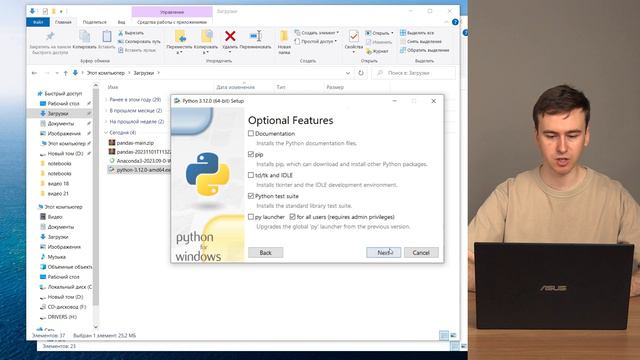Screen dimensions: 640x360
Task: Uncheck Python test suite checkbox
Action: (x=251, y=196)
